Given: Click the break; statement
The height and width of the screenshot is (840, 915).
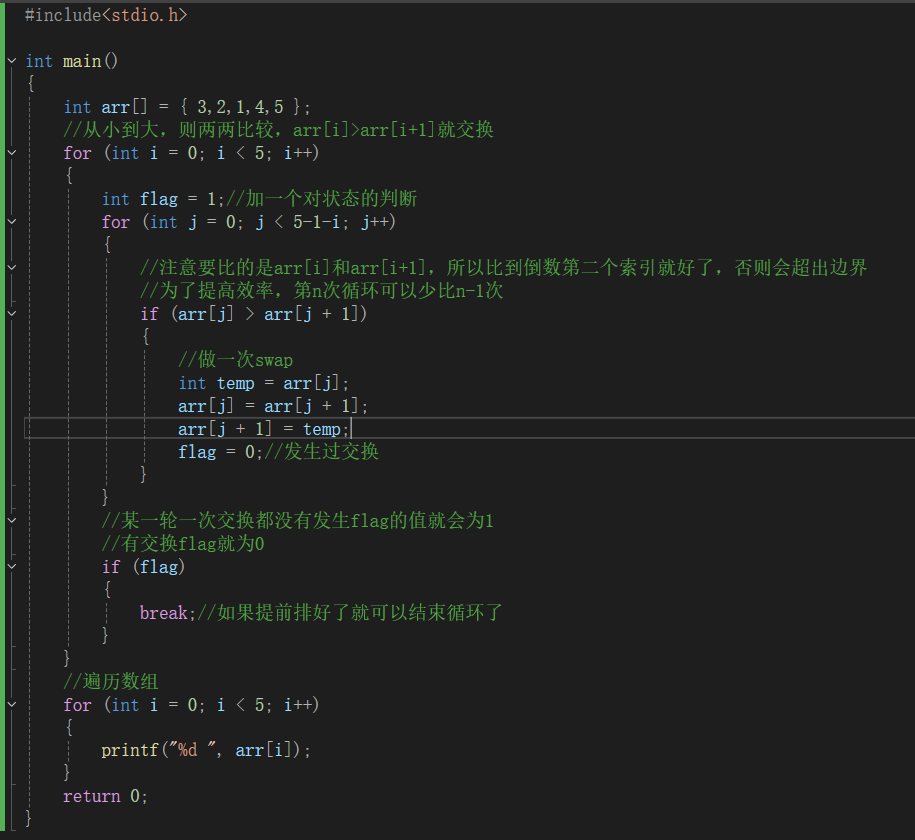Looking at the screenshot, I should [x=167, y=613].
